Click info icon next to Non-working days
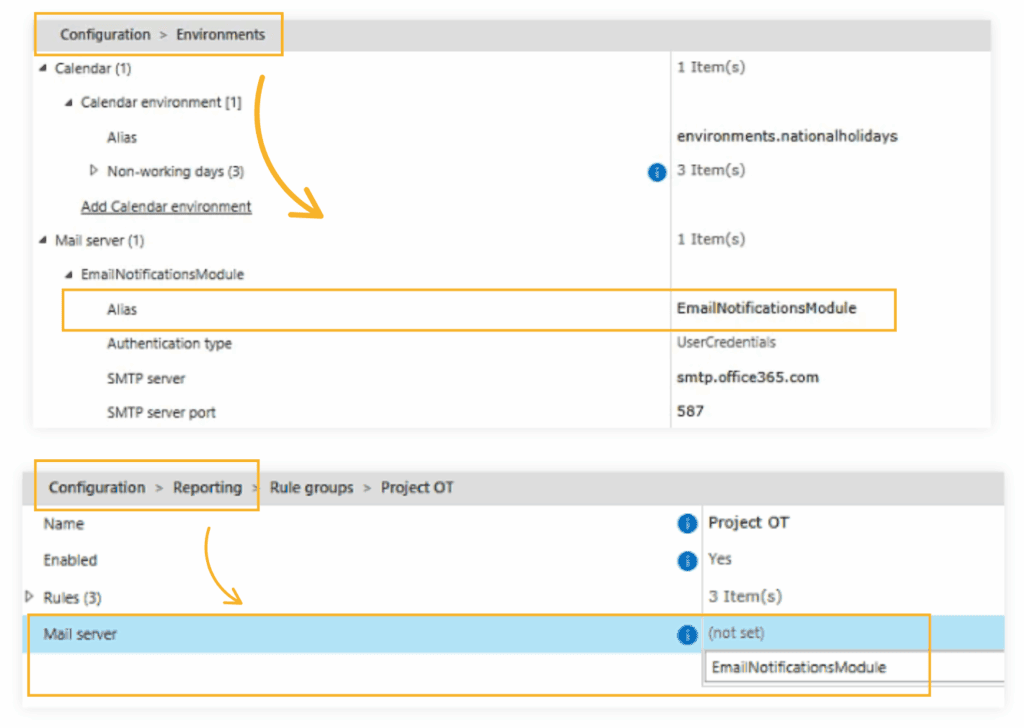 click(x=656, y=172)
